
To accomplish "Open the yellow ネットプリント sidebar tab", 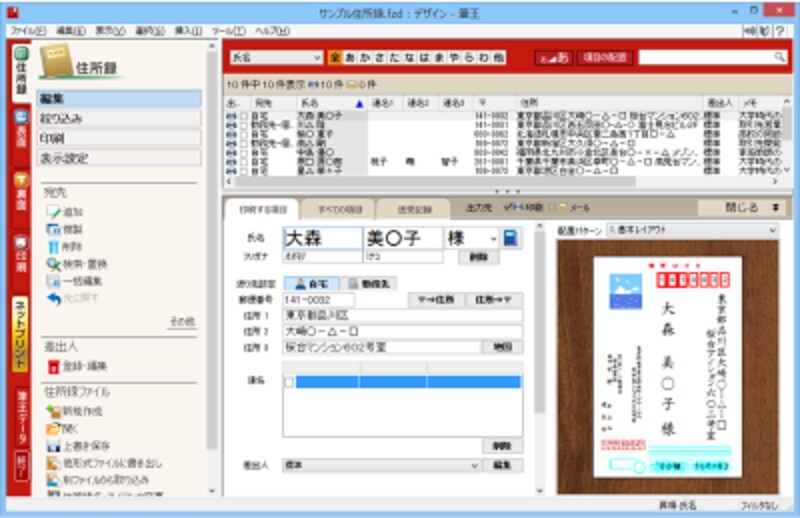I will 20,335.
